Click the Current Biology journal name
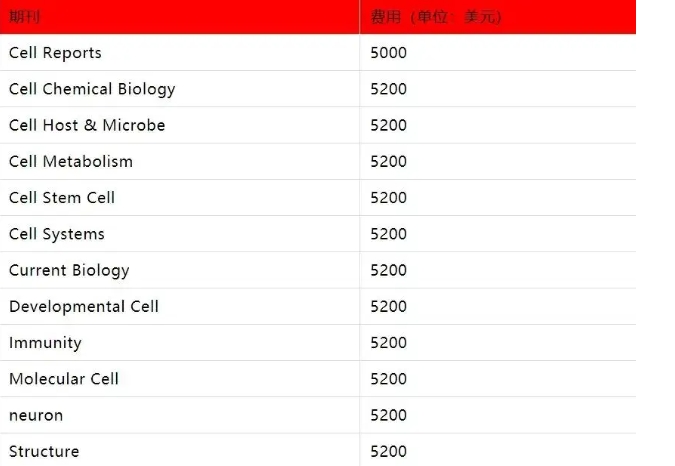This screenshot has width=675, height=466. (x=69, y=270)
